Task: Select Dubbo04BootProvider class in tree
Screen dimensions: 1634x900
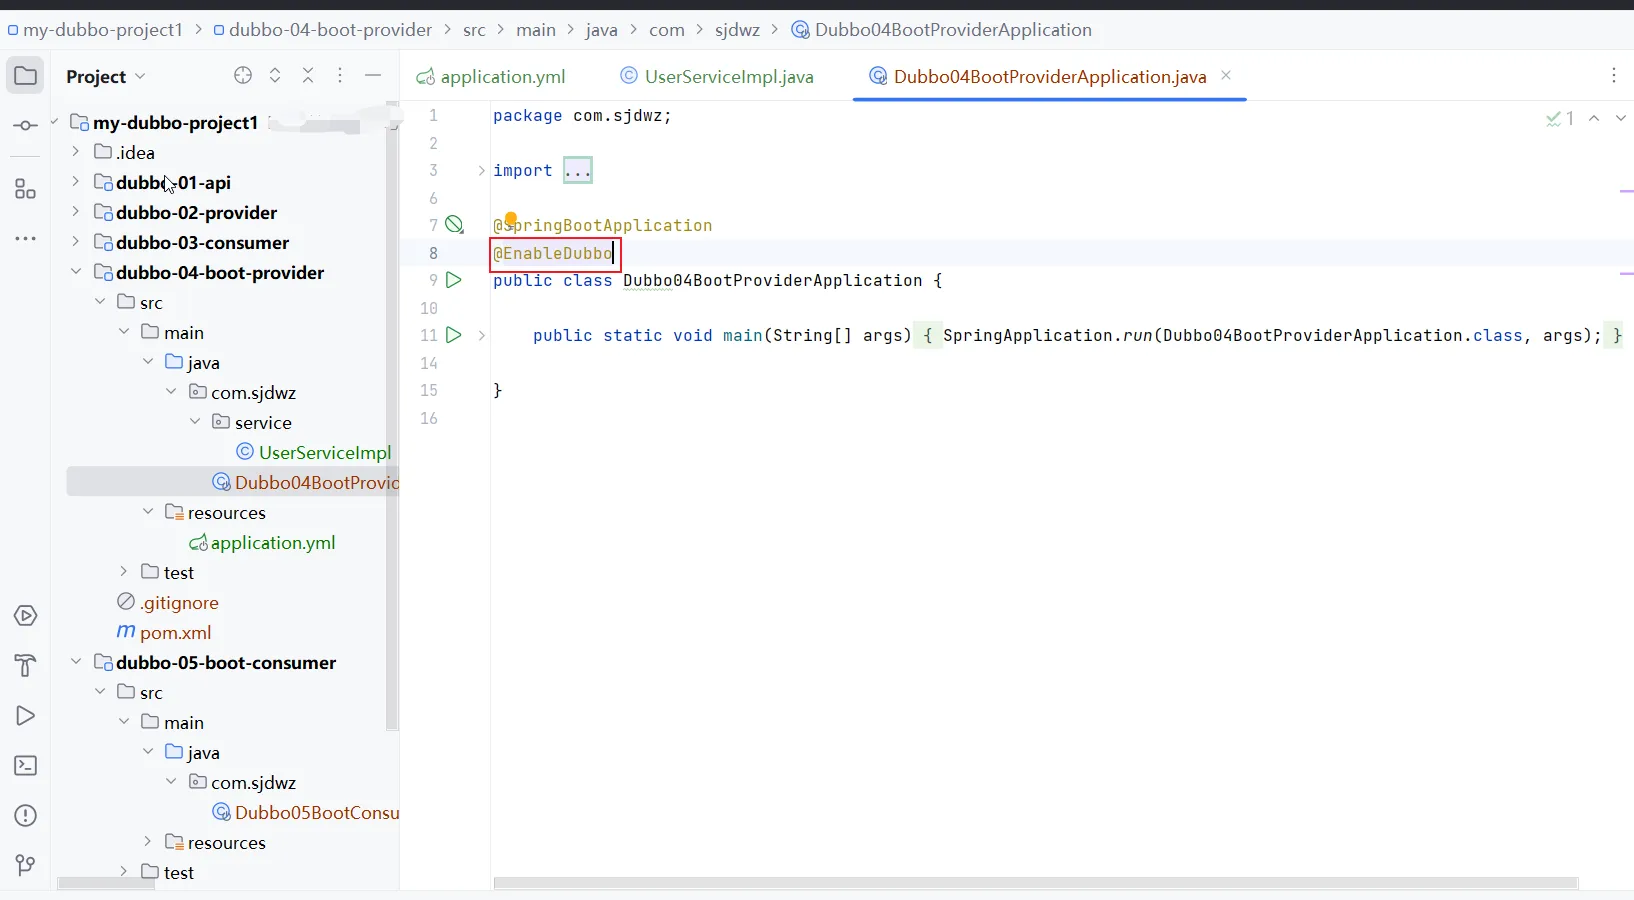Action: point(306,482)
